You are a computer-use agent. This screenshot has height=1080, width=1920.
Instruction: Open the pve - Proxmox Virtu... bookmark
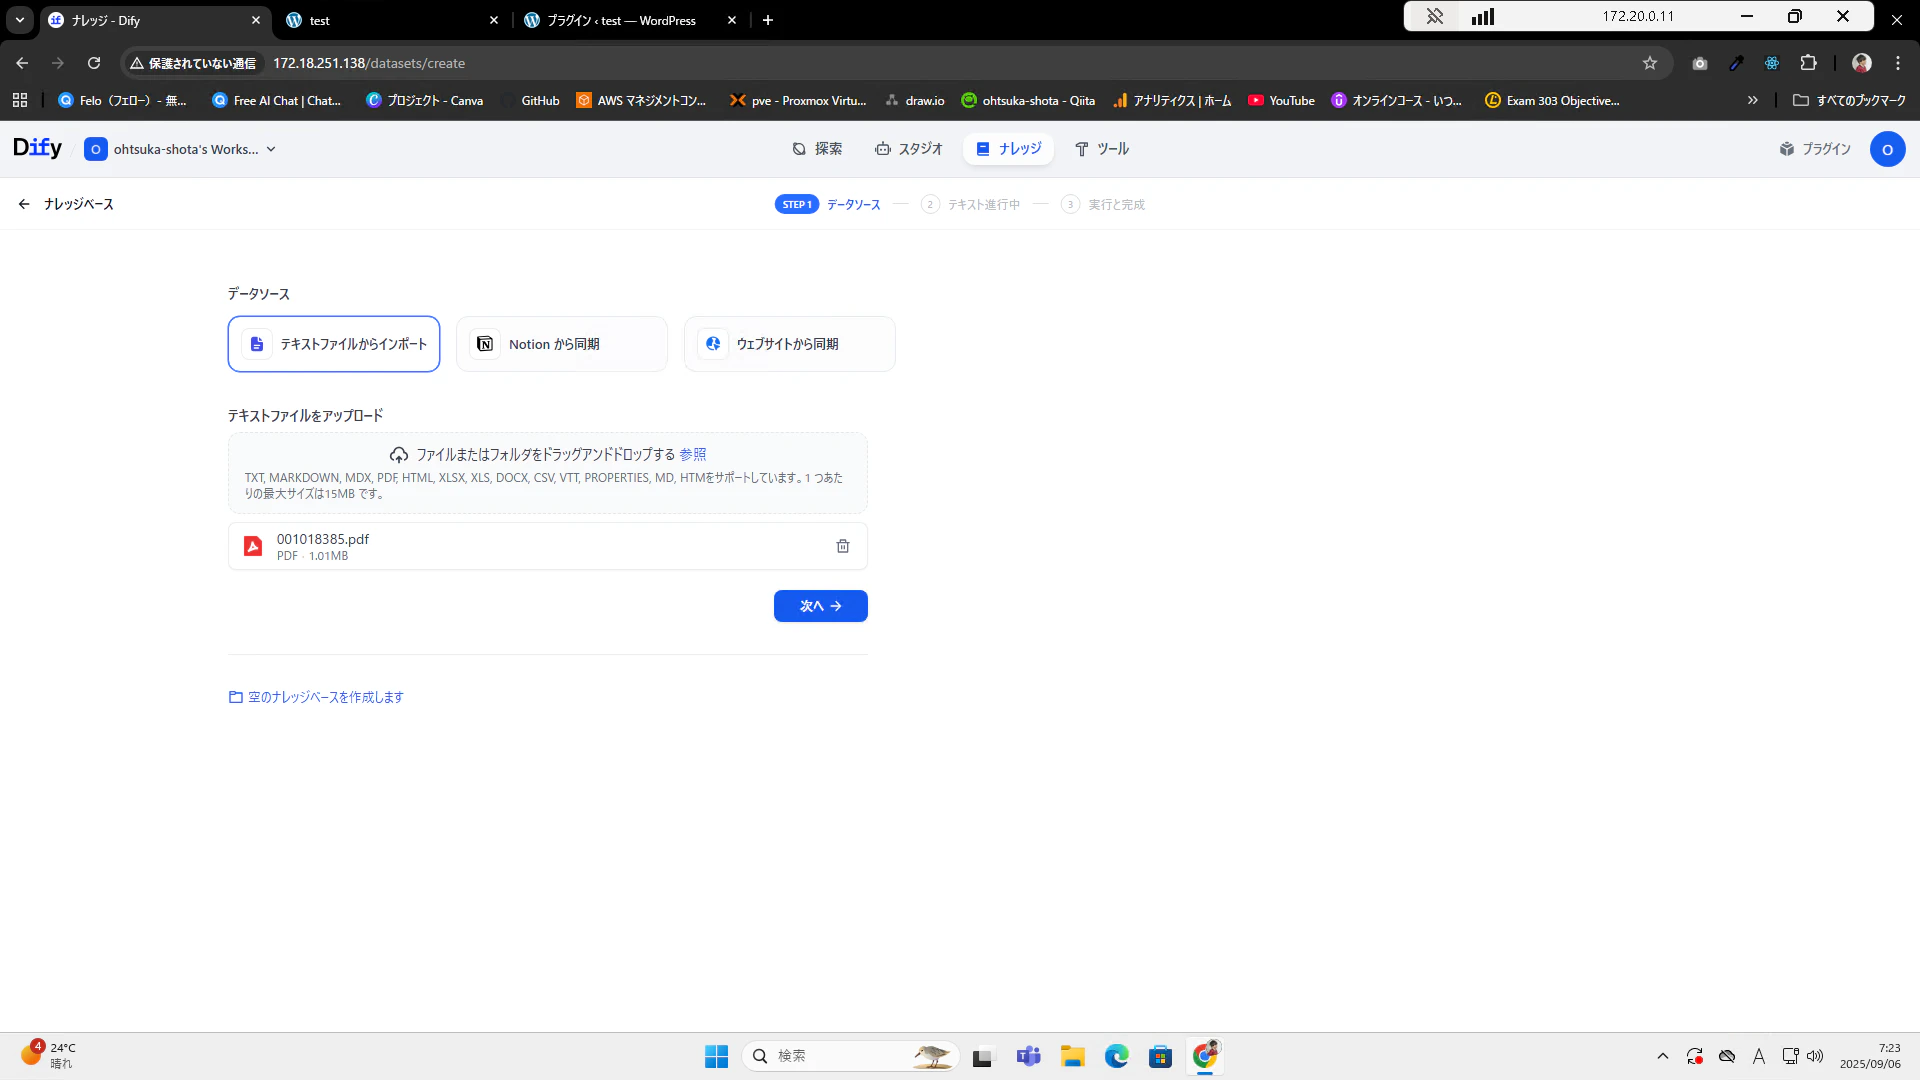click(x=797, y=100)
